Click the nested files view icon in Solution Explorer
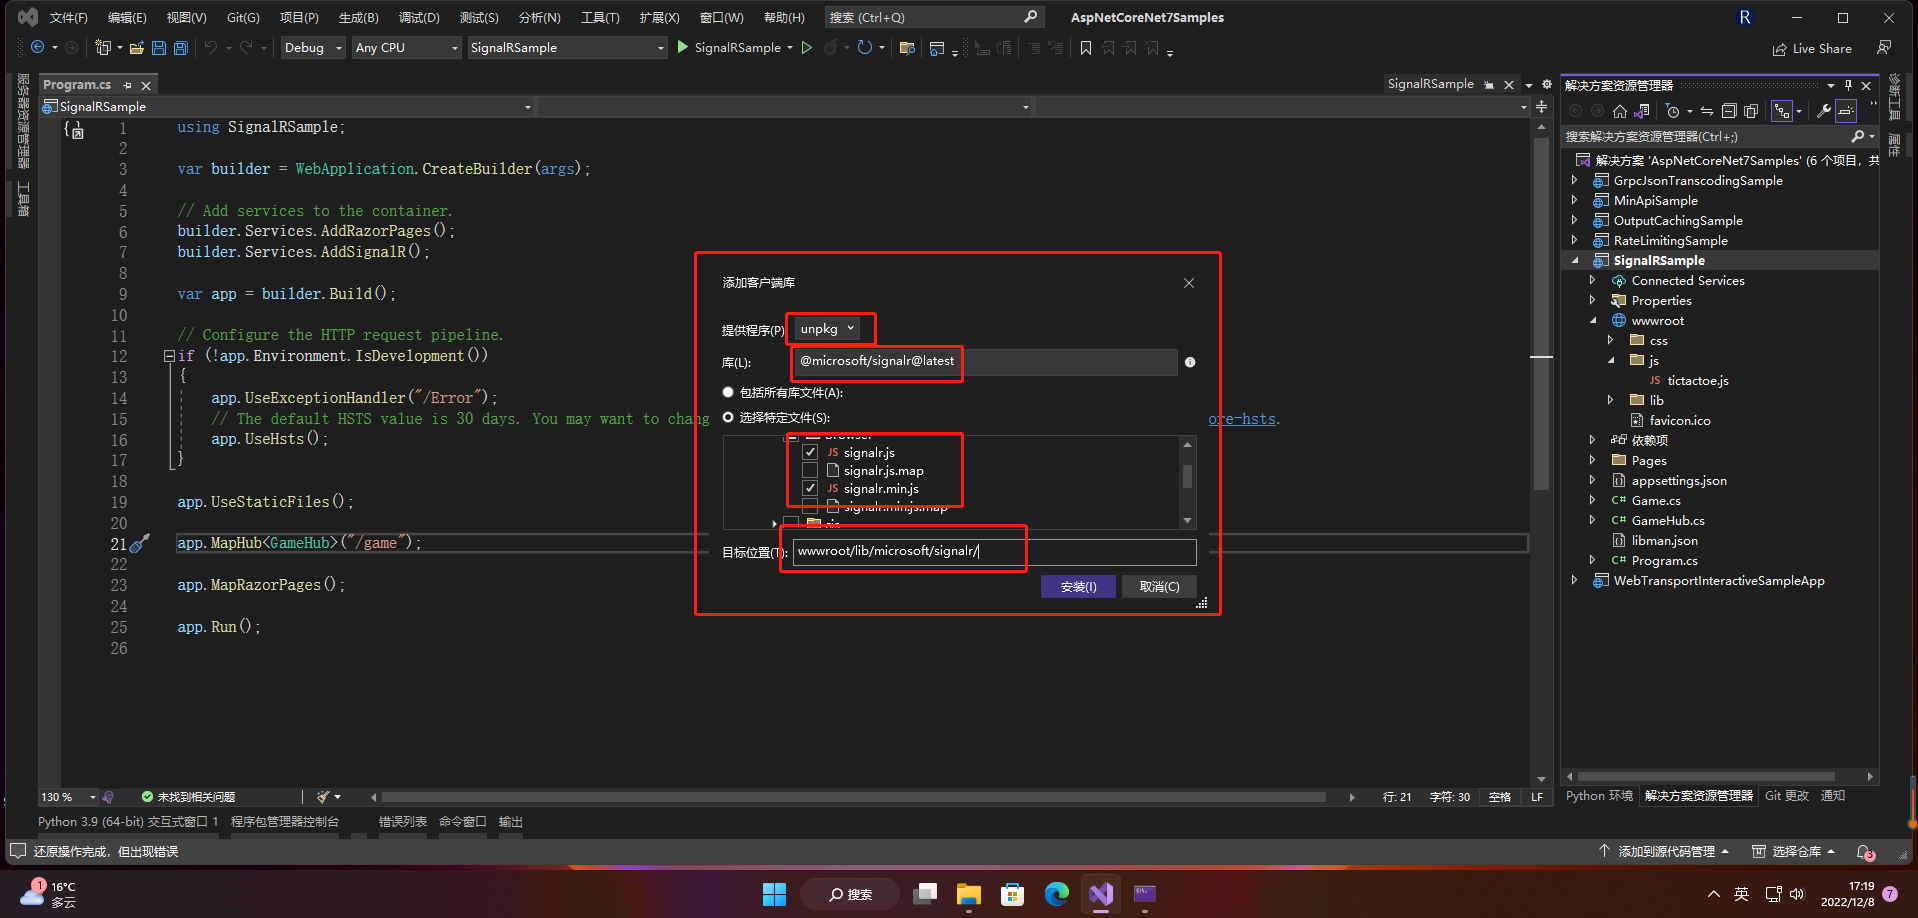This screenshot has width=1918, height=918. [1782, 111]
